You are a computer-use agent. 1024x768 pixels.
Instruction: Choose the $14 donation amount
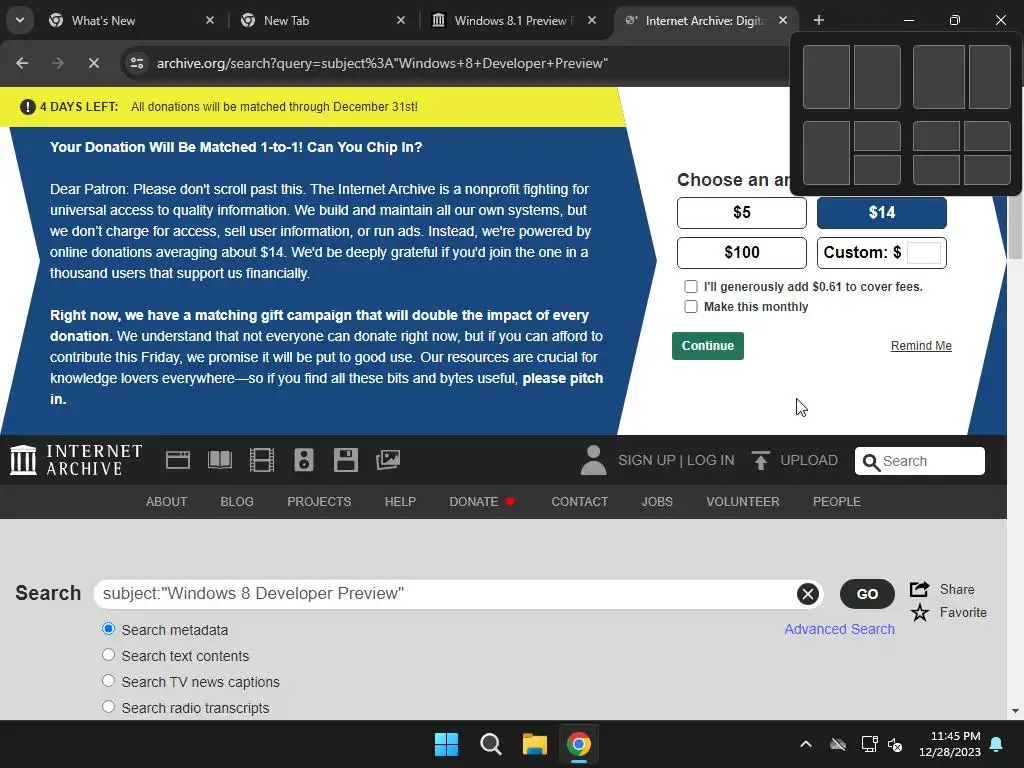tap(882, 213)
